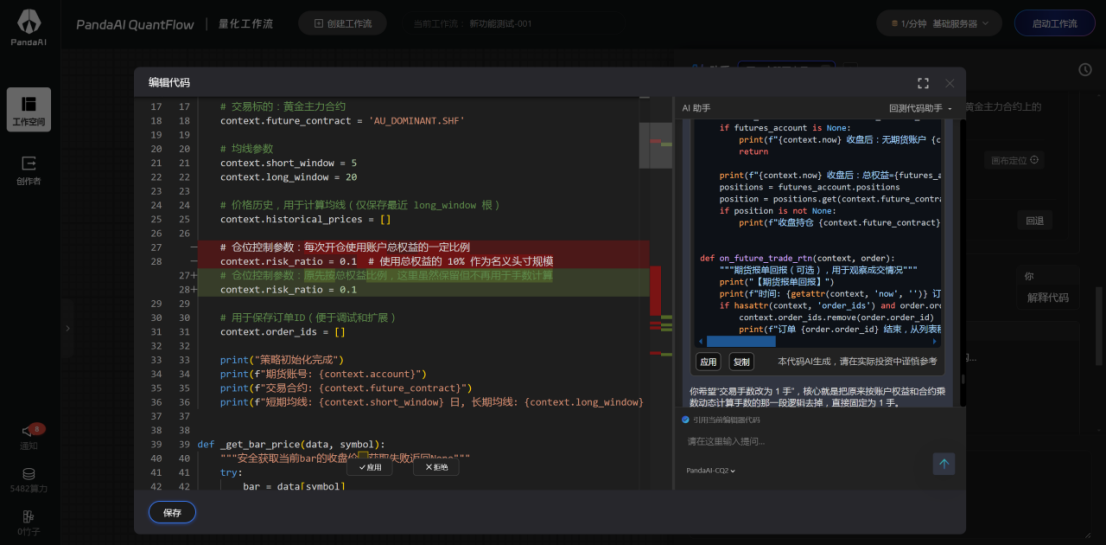Click the PandaAI QuantFlow title
This screenshot has height=545, width=1107.
tap(136, 23)
